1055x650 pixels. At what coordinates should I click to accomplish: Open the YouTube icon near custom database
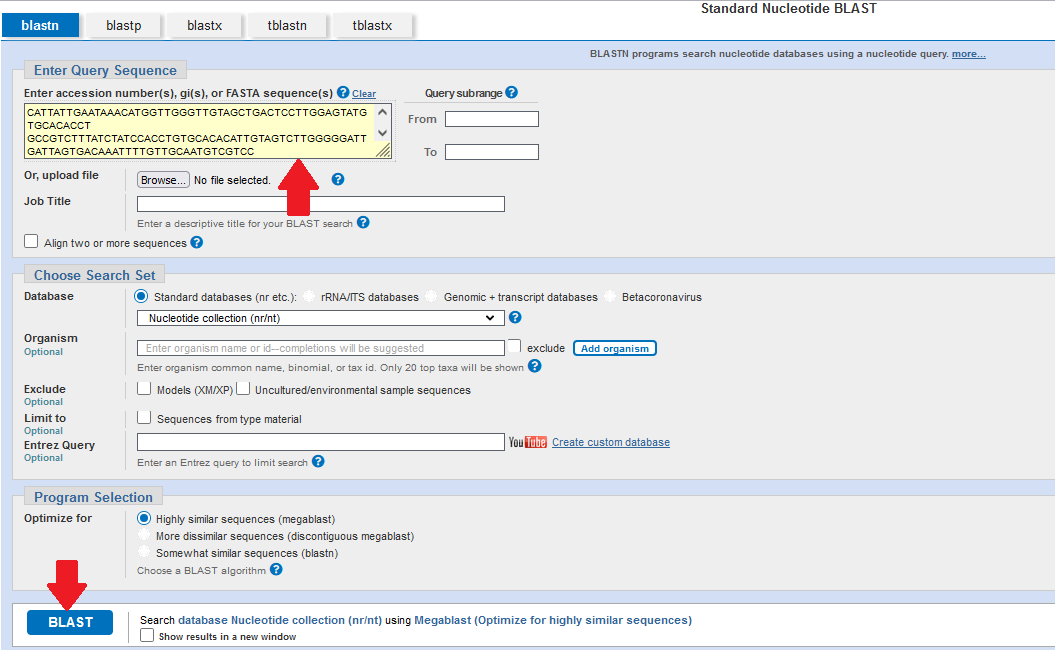pos(528,442)
